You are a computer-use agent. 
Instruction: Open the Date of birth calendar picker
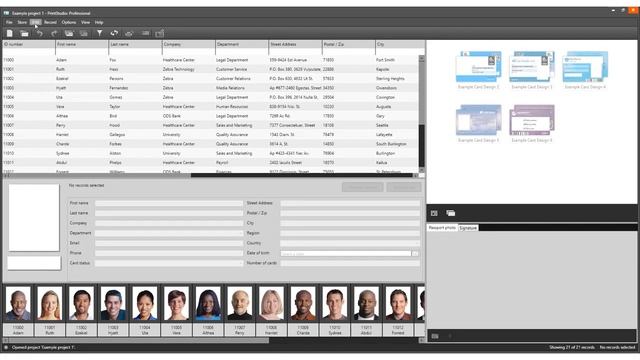[x=415, y=253]
